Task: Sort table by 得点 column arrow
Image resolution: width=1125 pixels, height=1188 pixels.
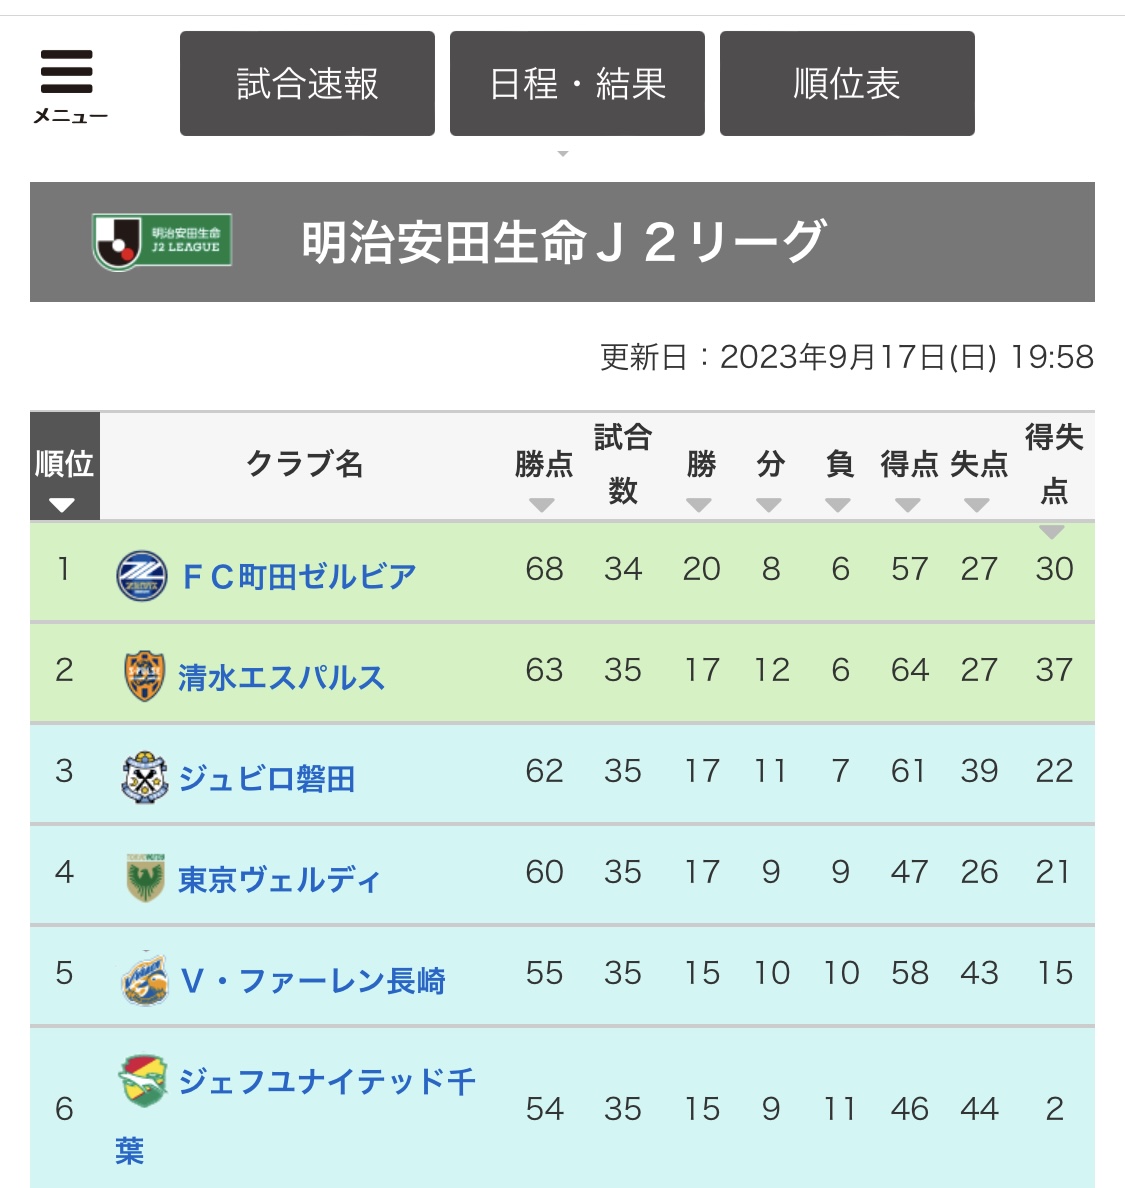Action: pos(907,505)
